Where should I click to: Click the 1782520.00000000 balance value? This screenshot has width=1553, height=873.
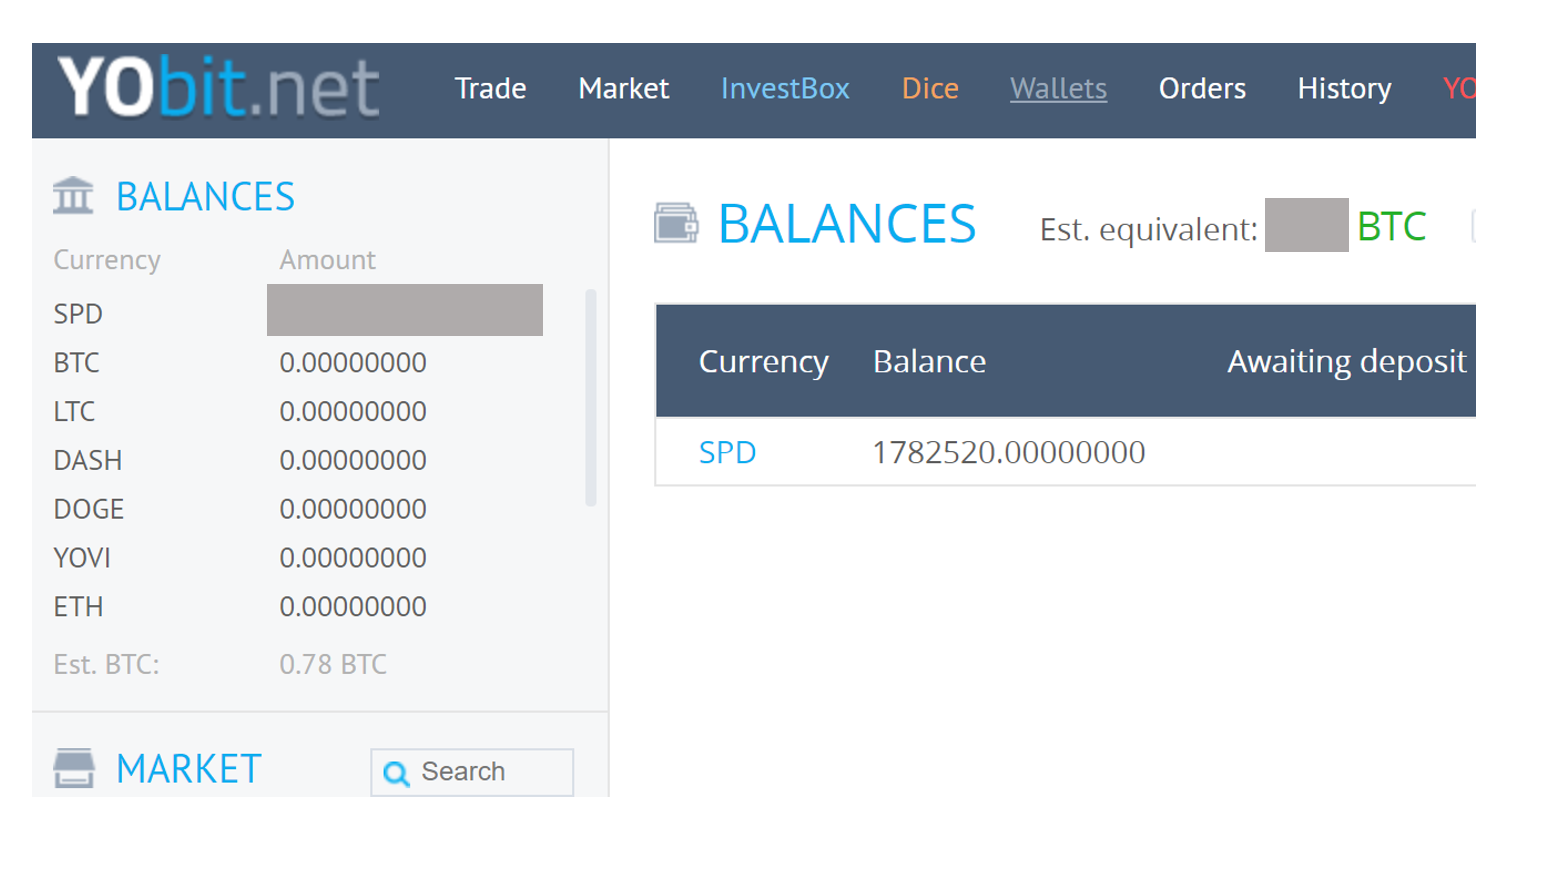click(x=1008, y=452)
